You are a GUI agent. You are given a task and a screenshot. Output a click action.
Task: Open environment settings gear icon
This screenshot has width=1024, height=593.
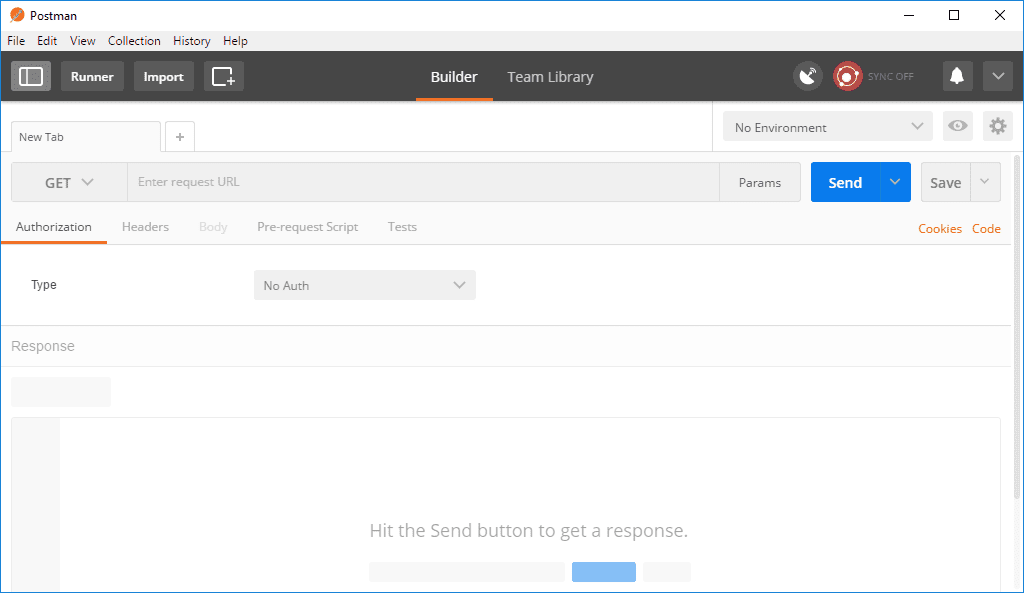pyautogui.click(x=998, y=126)
